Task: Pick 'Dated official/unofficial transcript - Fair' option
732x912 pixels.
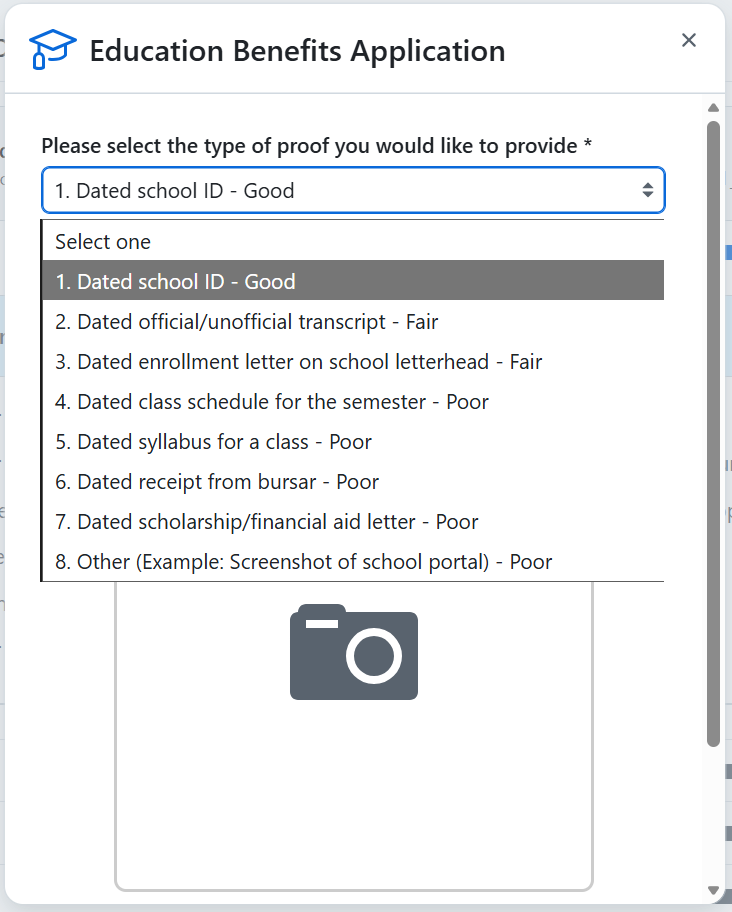Action: click(x=247, y=322)
